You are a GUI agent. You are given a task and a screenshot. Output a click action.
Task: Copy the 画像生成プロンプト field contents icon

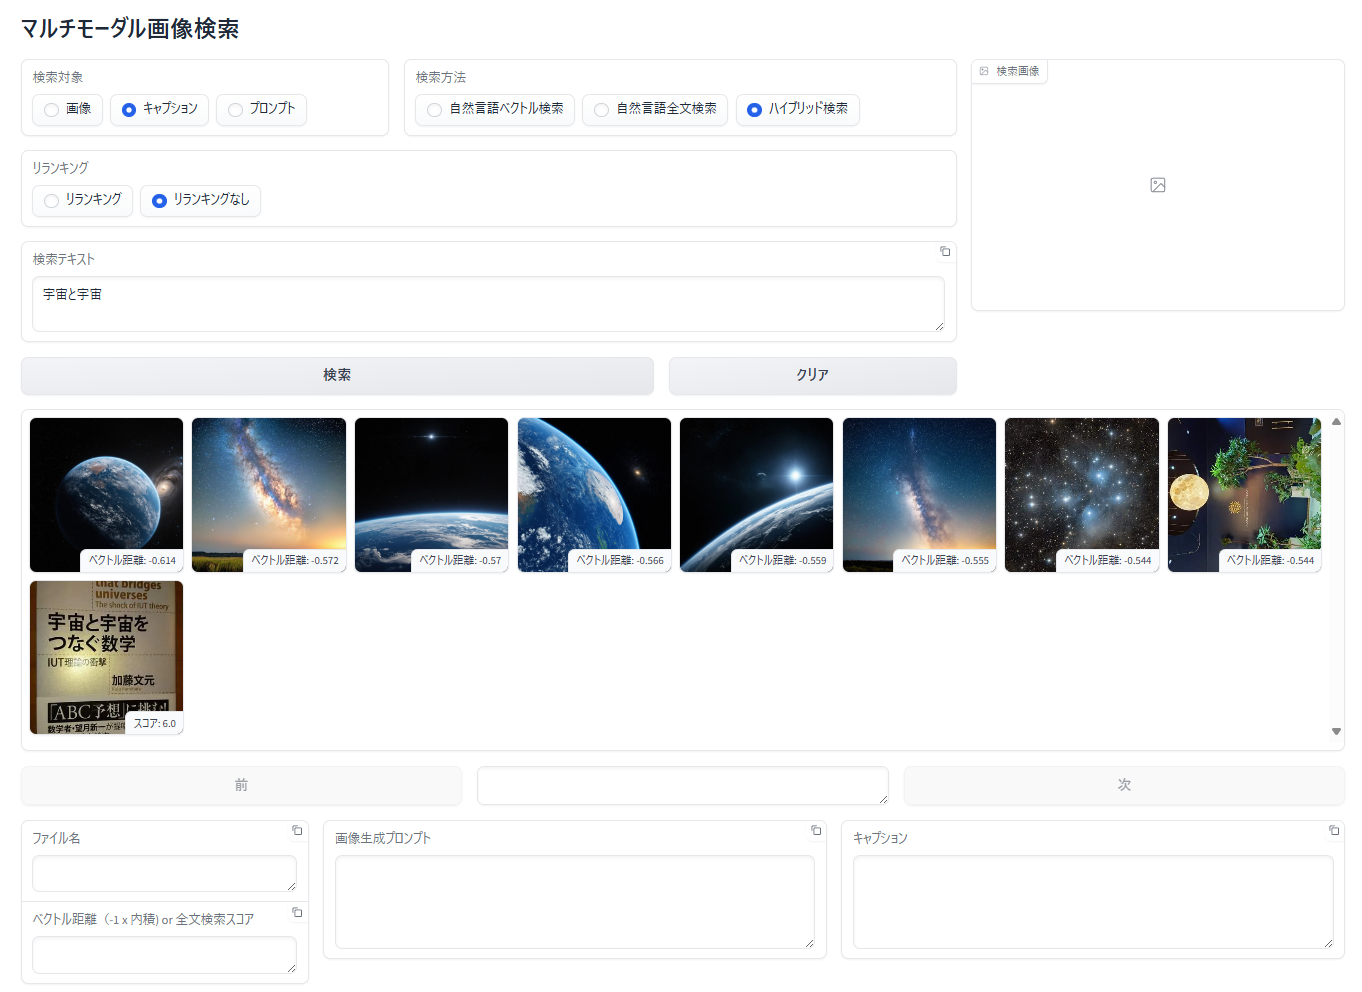816,831
